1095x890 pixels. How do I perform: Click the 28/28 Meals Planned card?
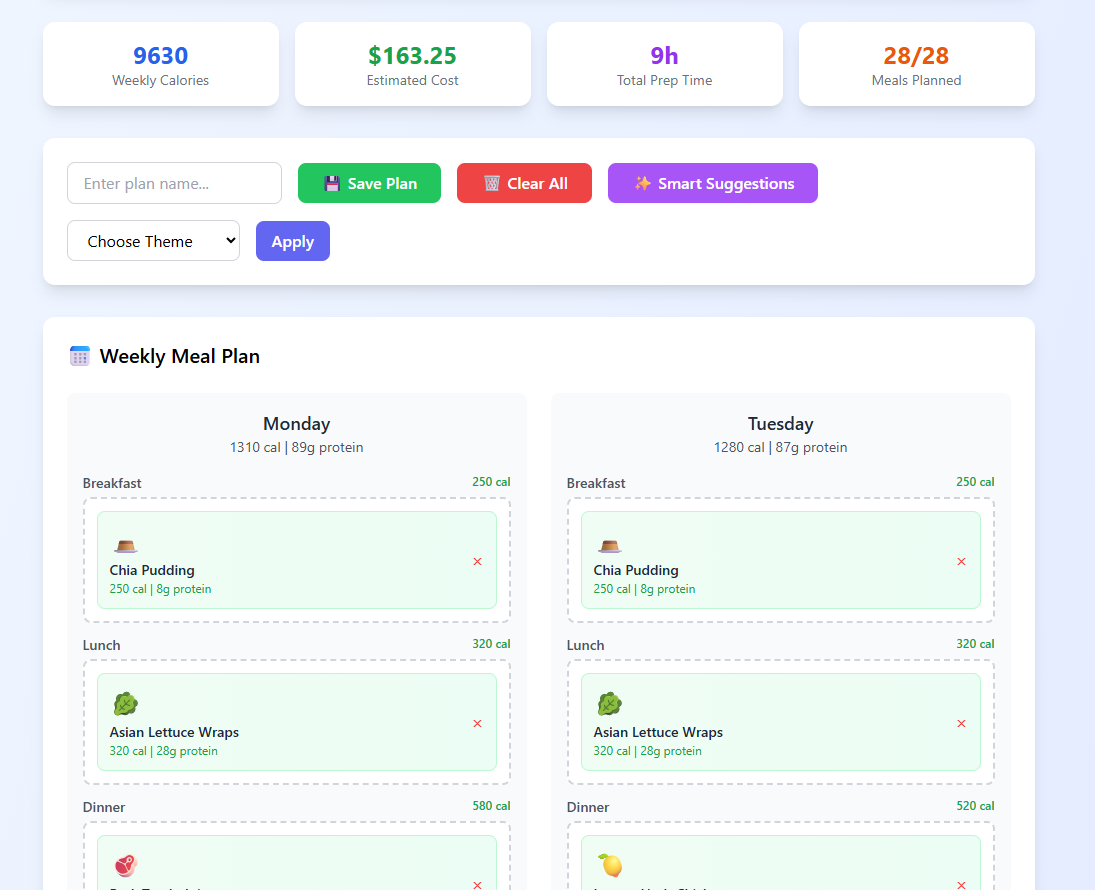917,64
